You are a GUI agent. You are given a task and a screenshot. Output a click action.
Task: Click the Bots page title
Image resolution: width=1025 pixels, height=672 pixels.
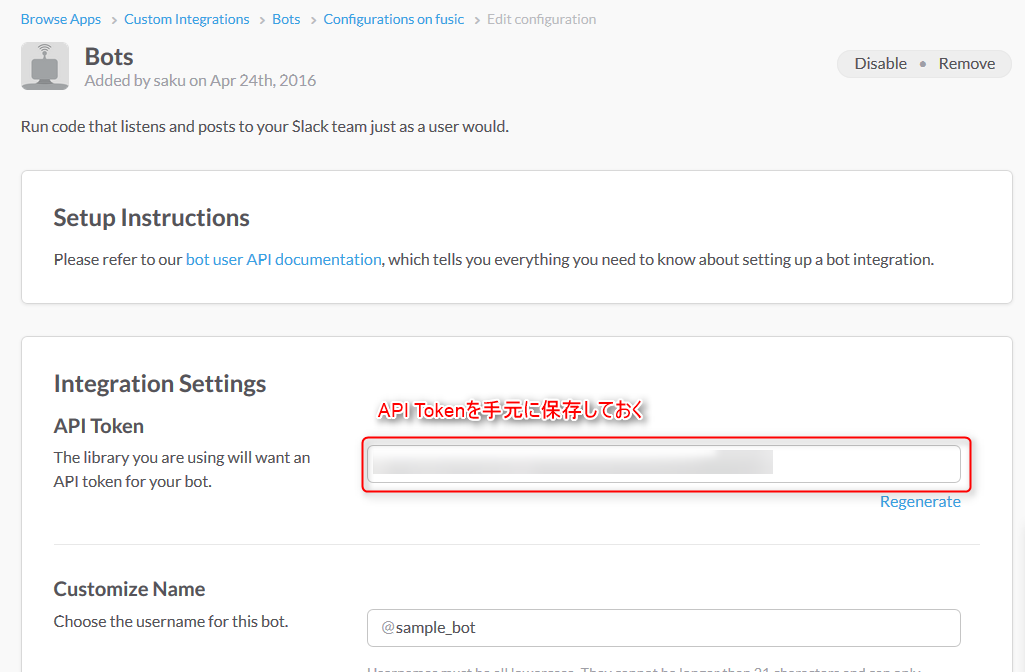[x=108, y=56]
